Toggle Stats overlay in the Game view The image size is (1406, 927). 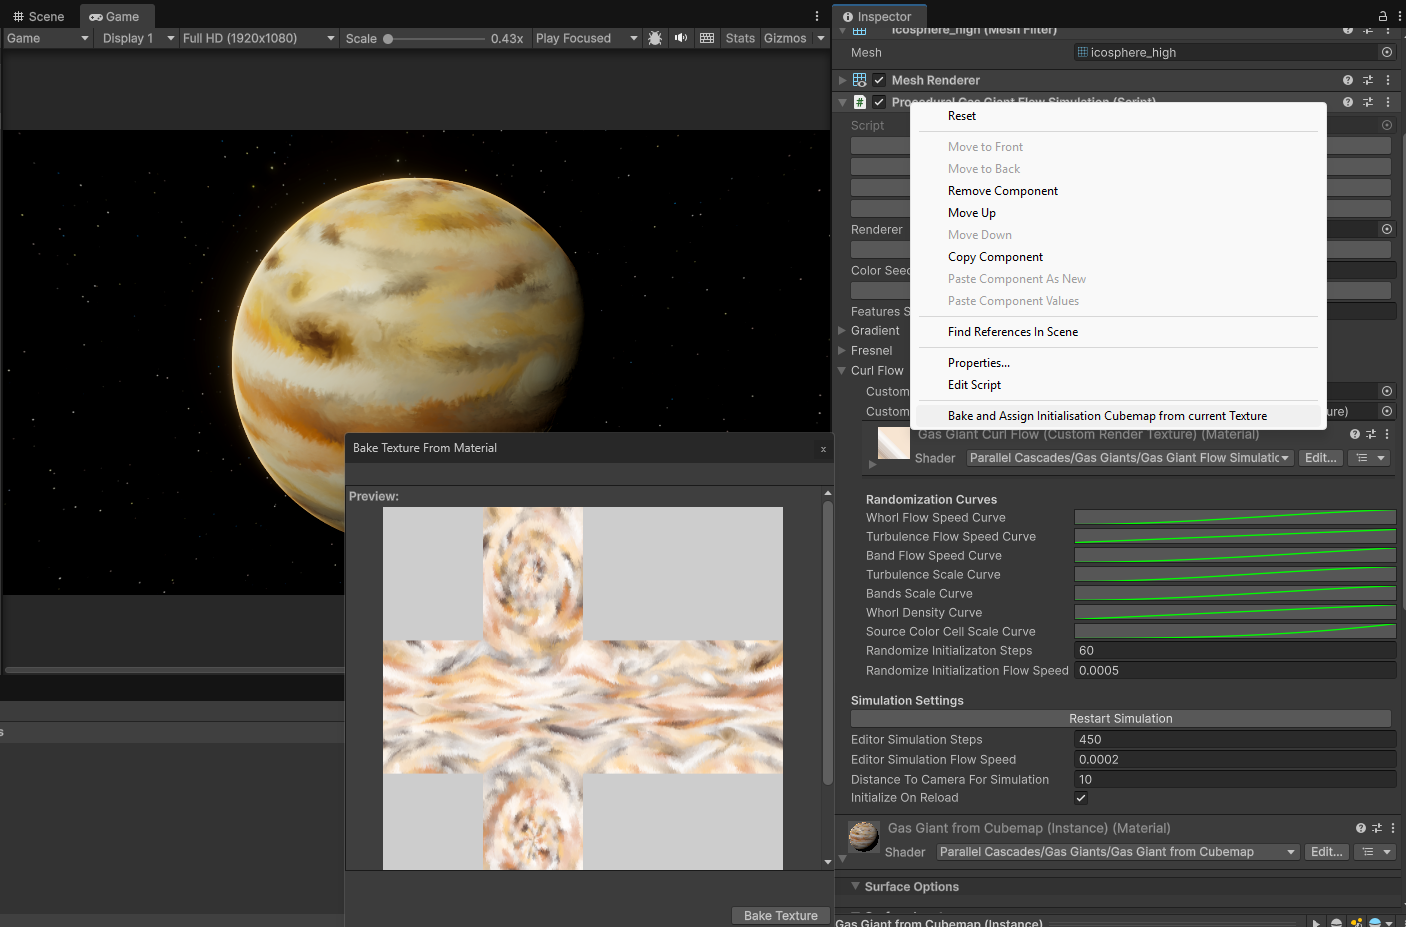[740, 38]
